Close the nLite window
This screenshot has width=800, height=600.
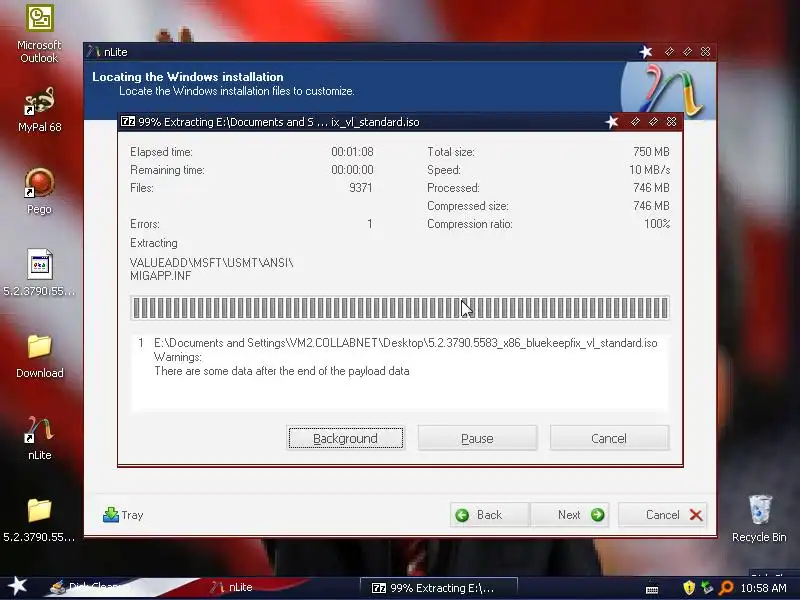705,52
